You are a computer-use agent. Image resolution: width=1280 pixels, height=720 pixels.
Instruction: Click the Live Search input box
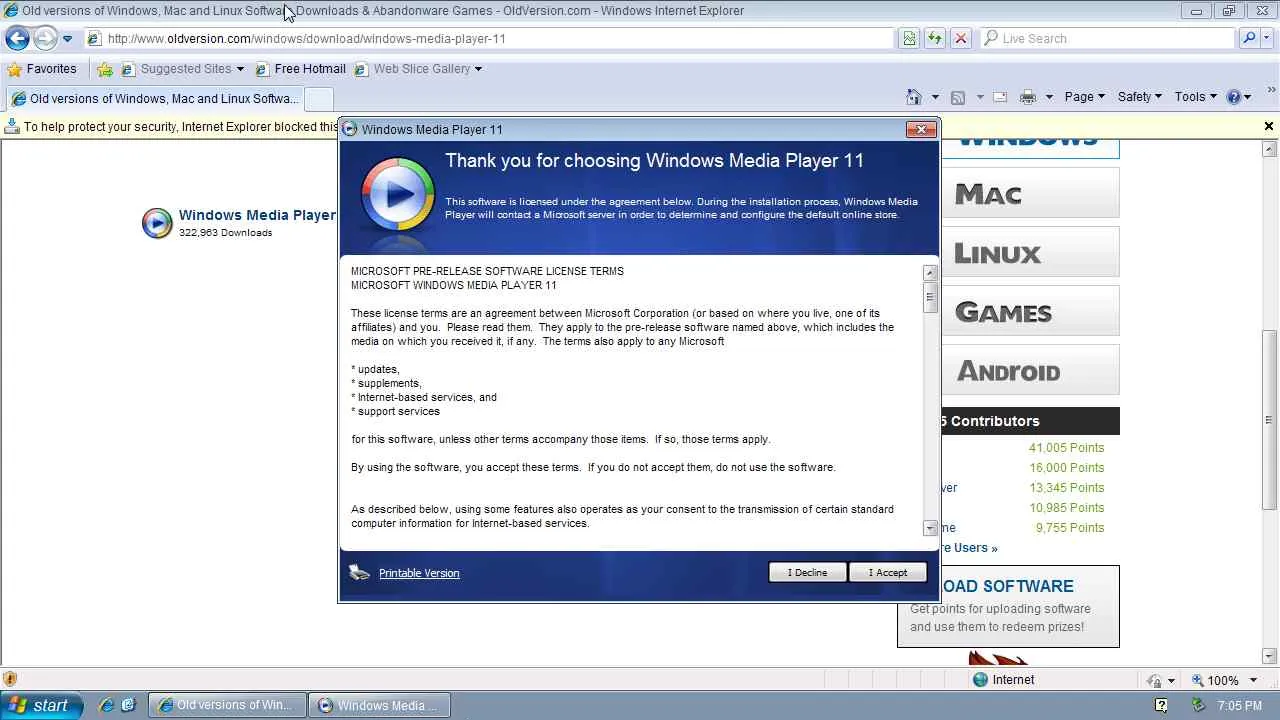[1108, 39]
